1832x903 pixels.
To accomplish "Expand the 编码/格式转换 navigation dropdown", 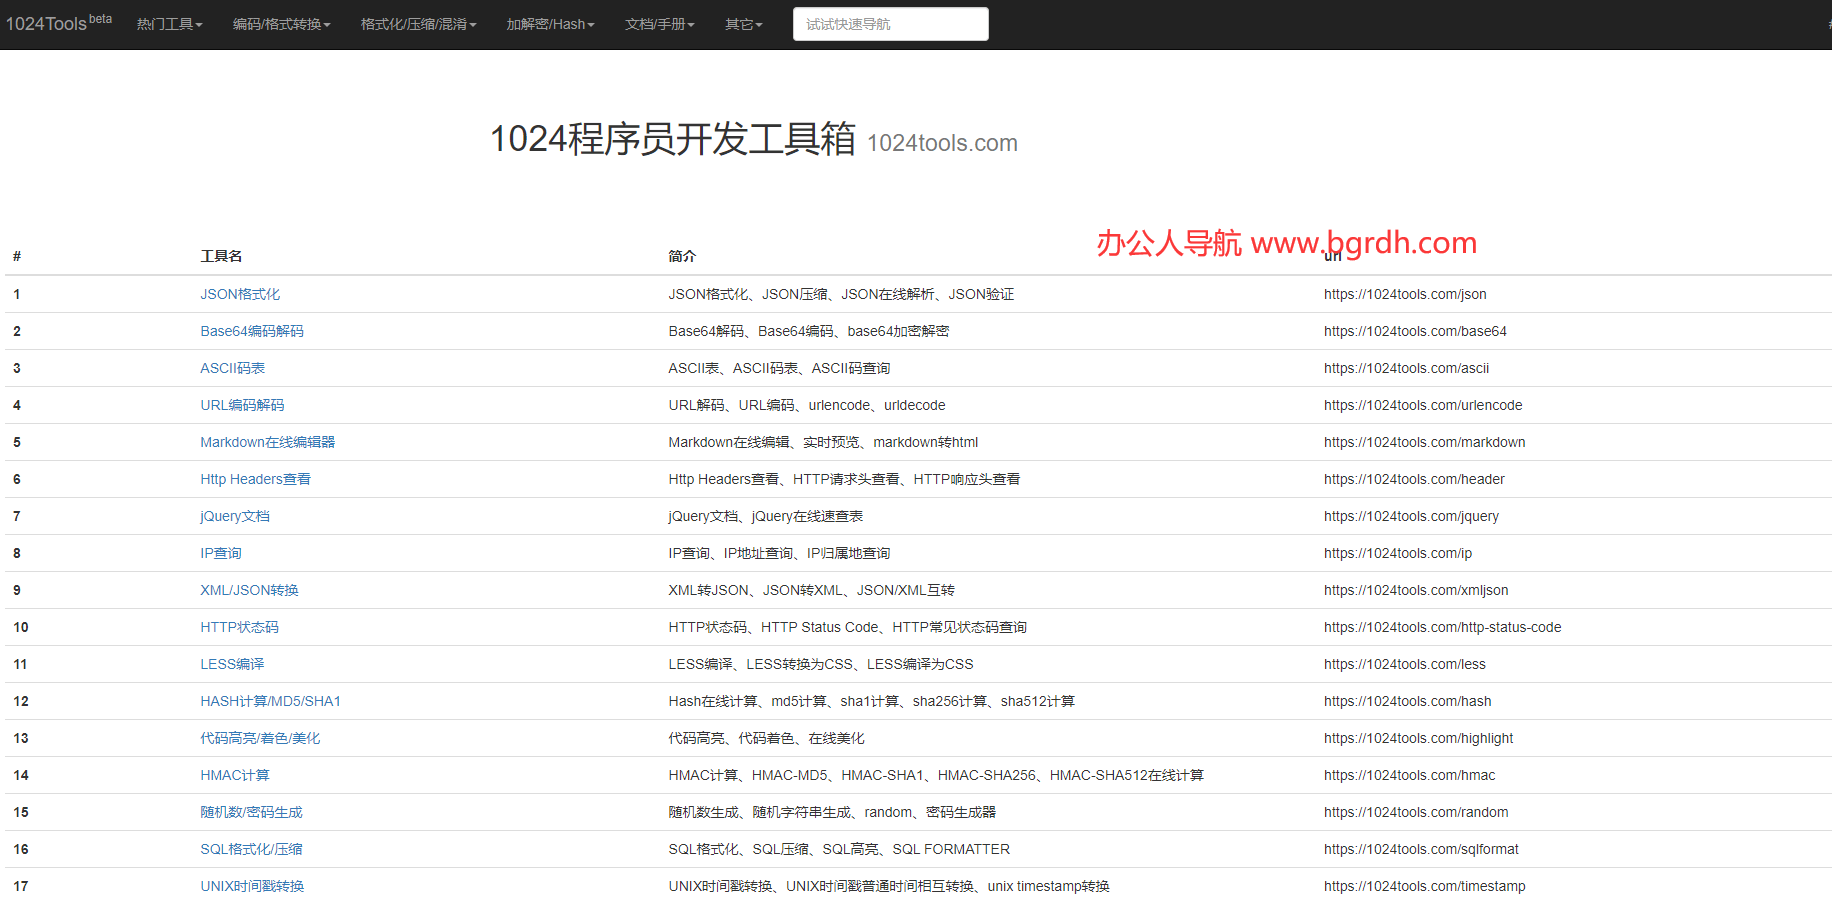I will tap(280, 24).
